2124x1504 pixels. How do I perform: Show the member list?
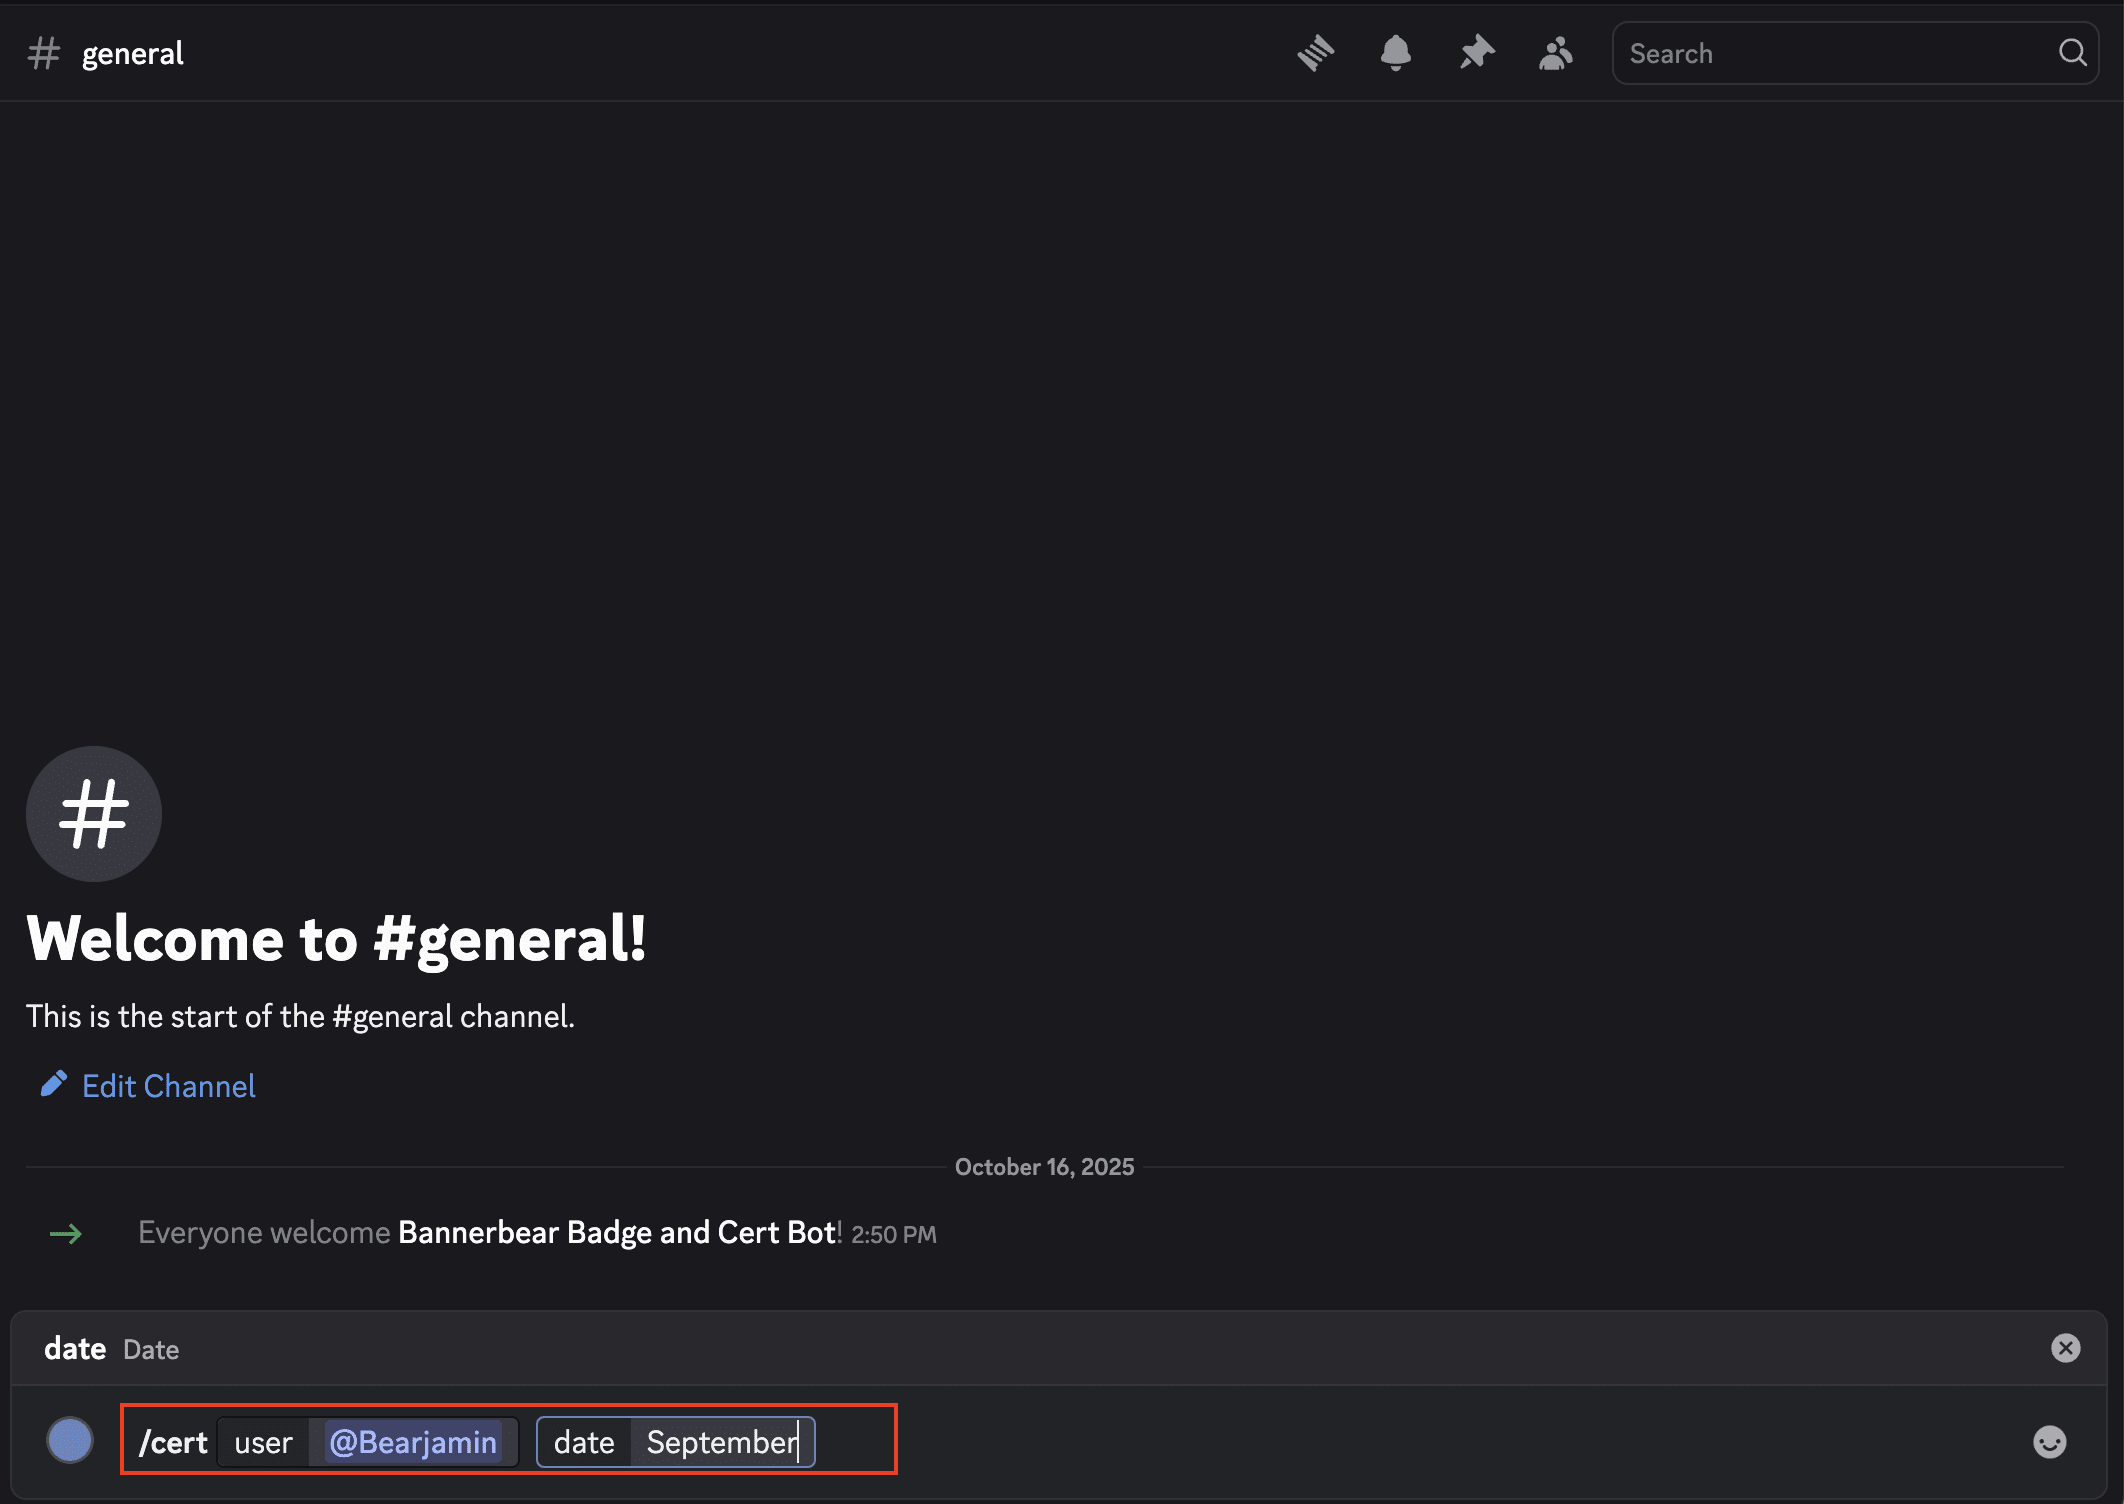coord(1556,52)
